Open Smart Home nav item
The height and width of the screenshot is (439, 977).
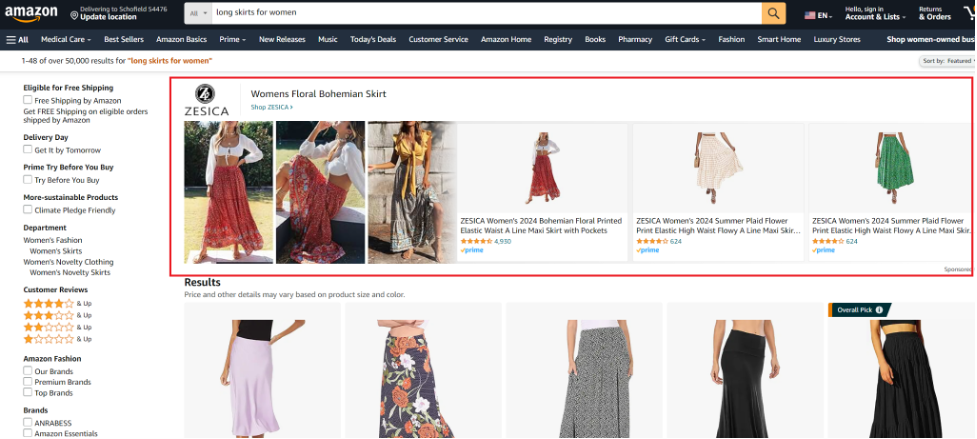pyautogui.click(x=779, y=39)
